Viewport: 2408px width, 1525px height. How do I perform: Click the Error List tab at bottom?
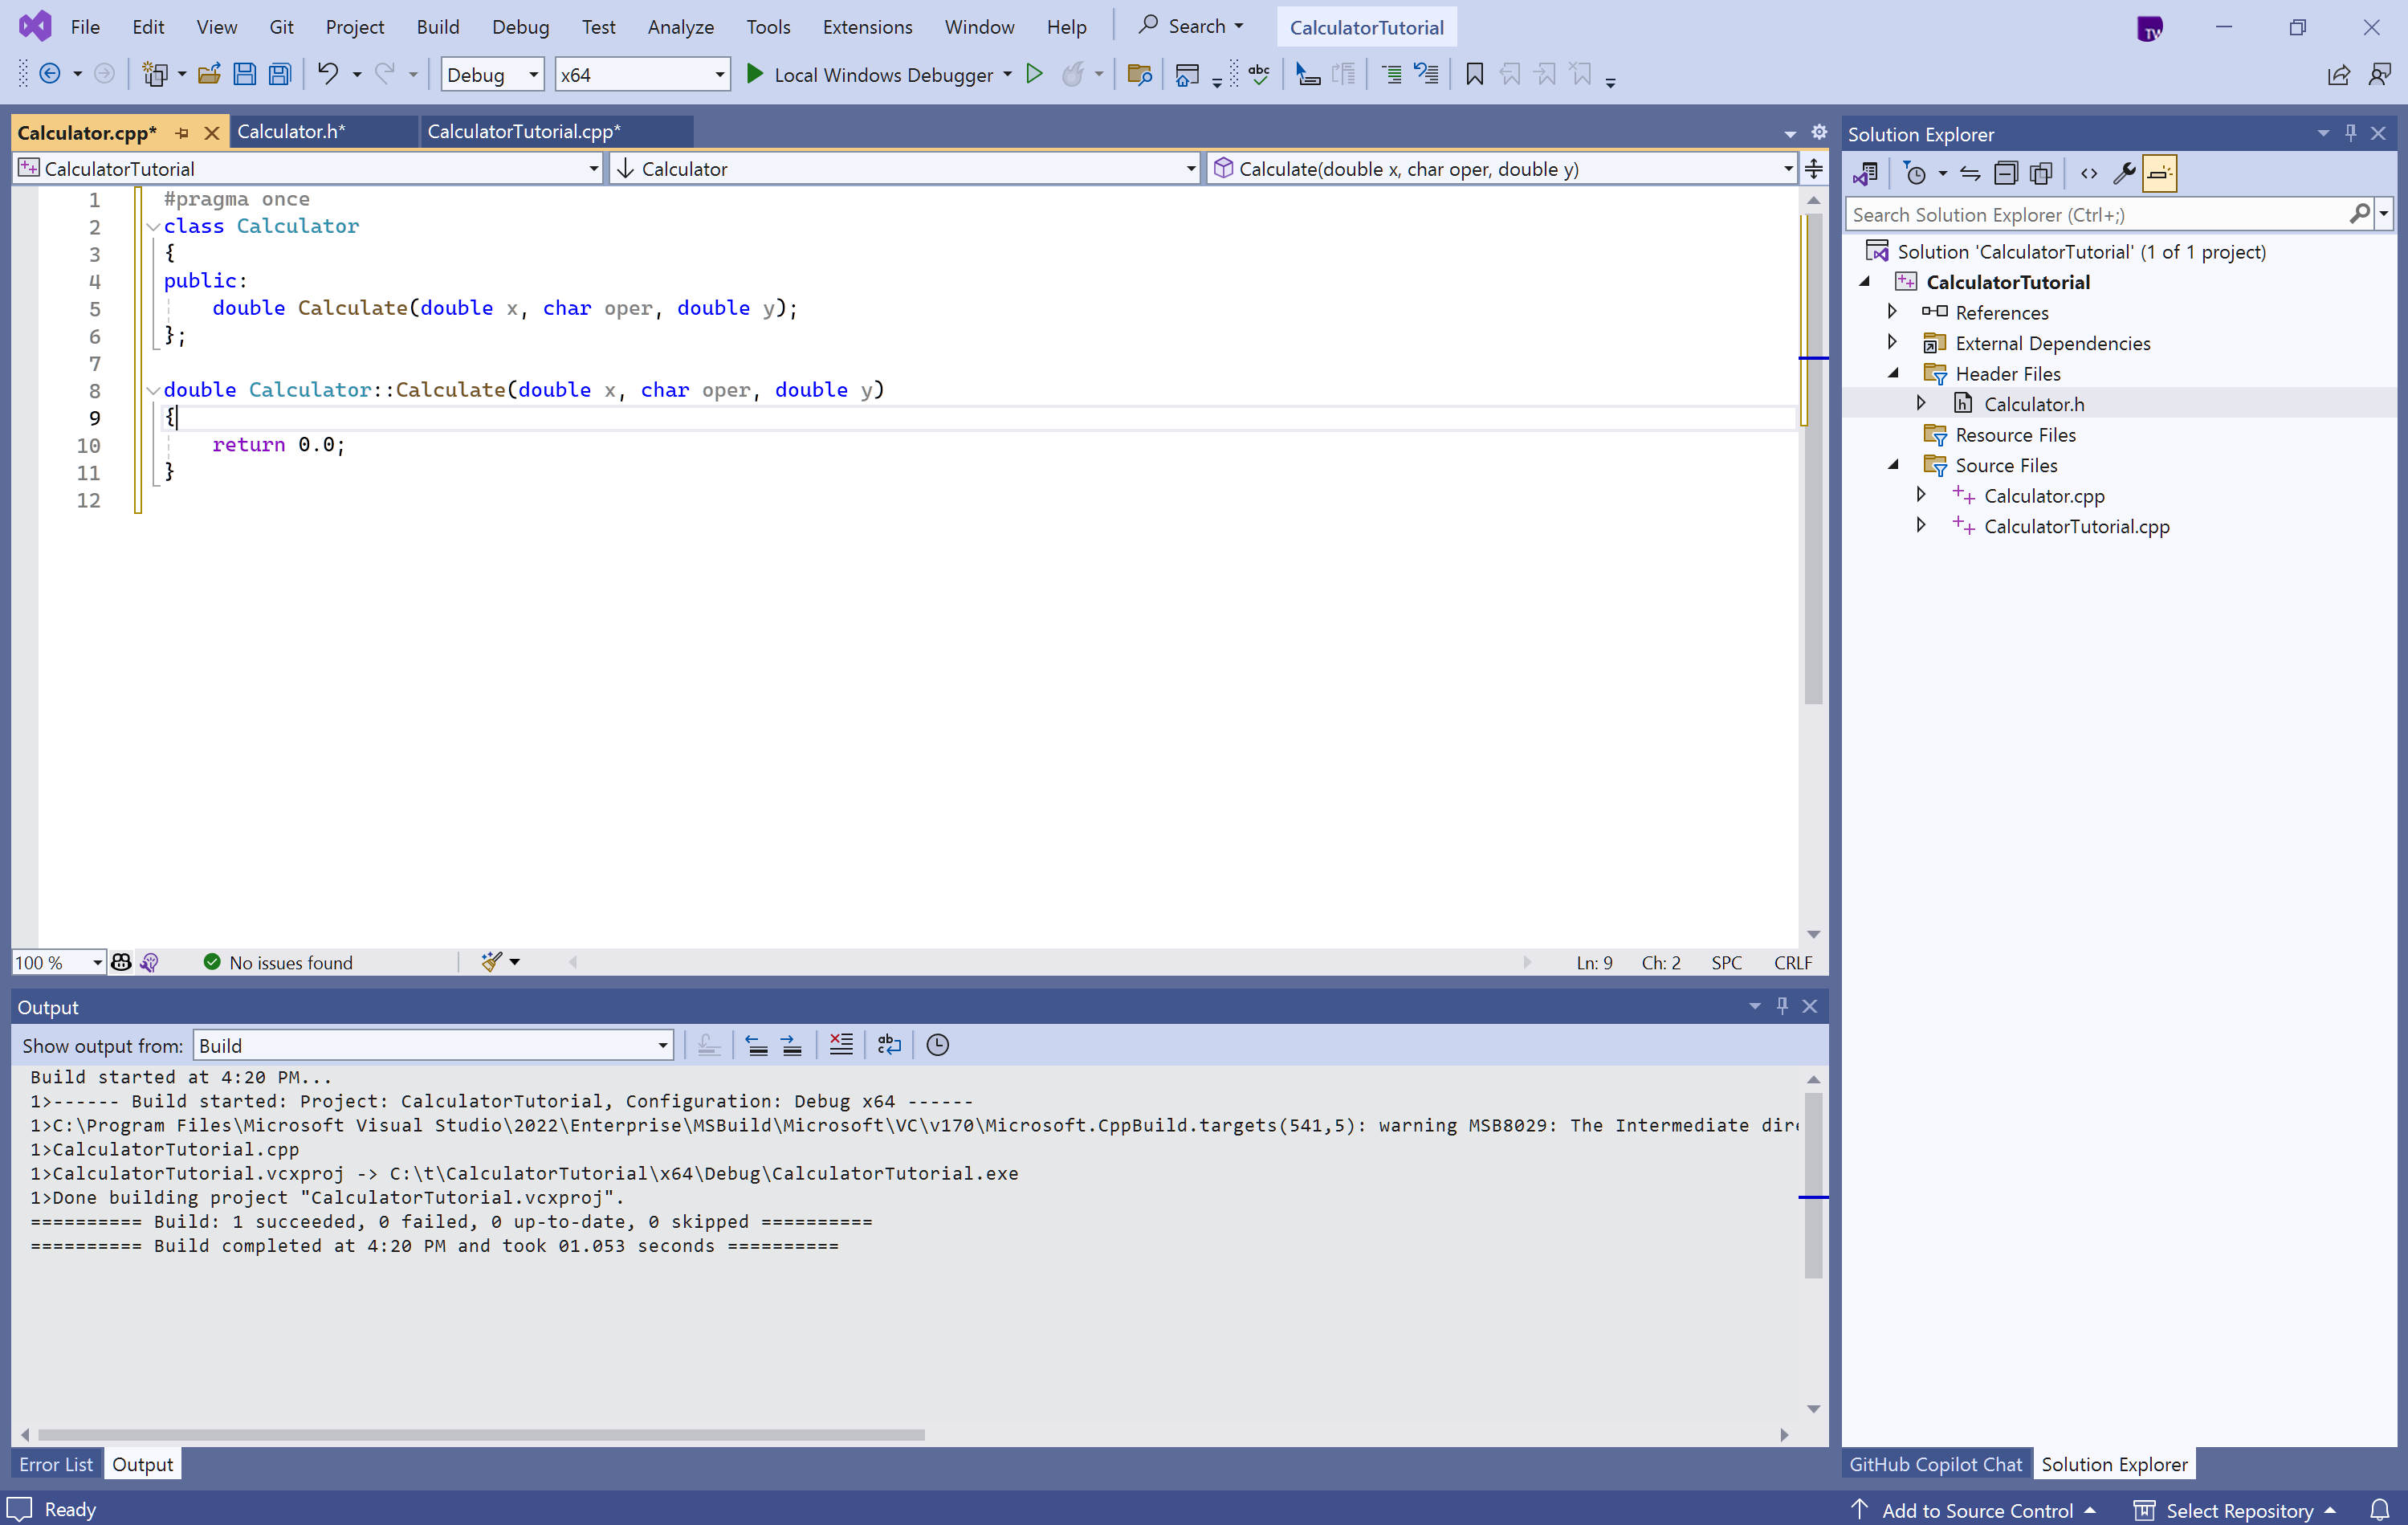click(x=55, y=1462)
